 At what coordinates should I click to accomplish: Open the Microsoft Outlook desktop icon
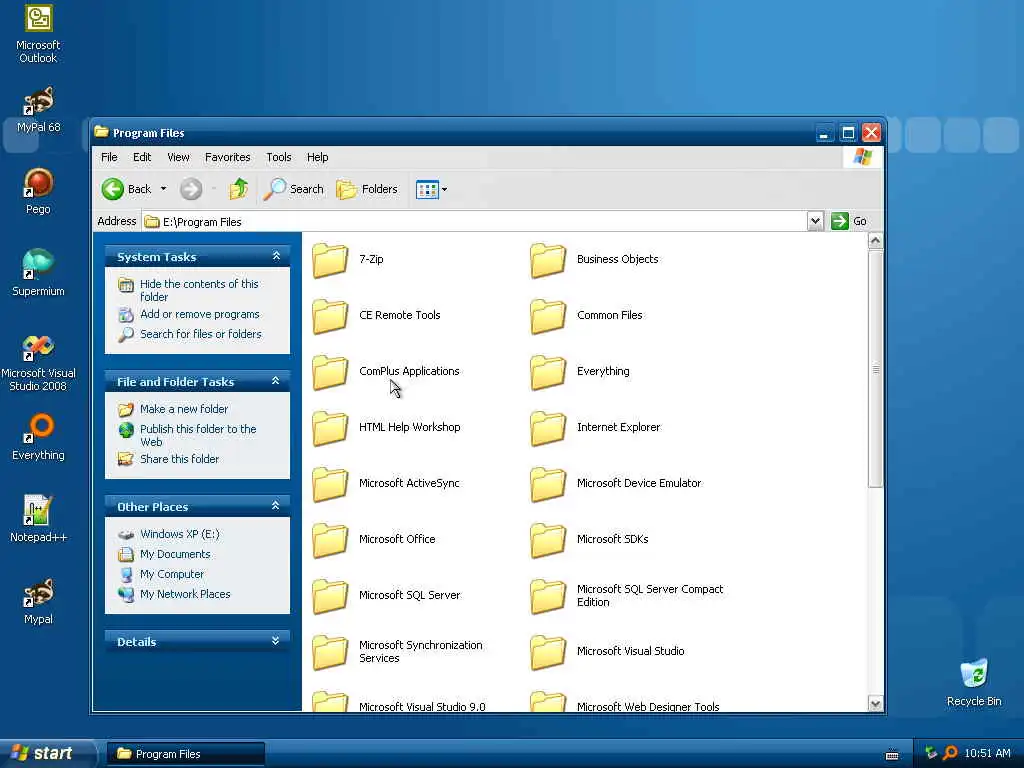pos(38,34)
